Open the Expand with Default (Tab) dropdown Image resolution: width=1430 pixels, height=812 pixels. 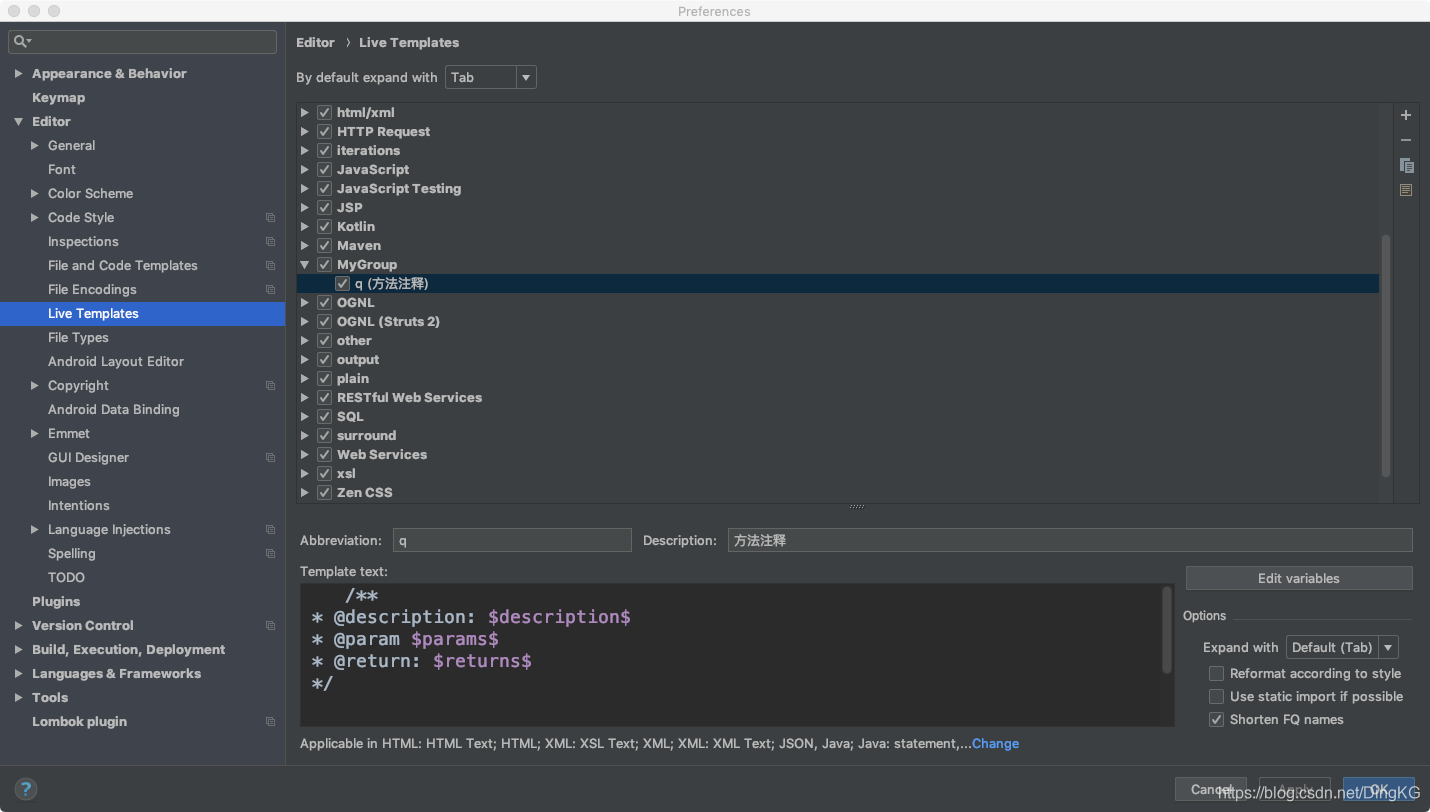1342,647
